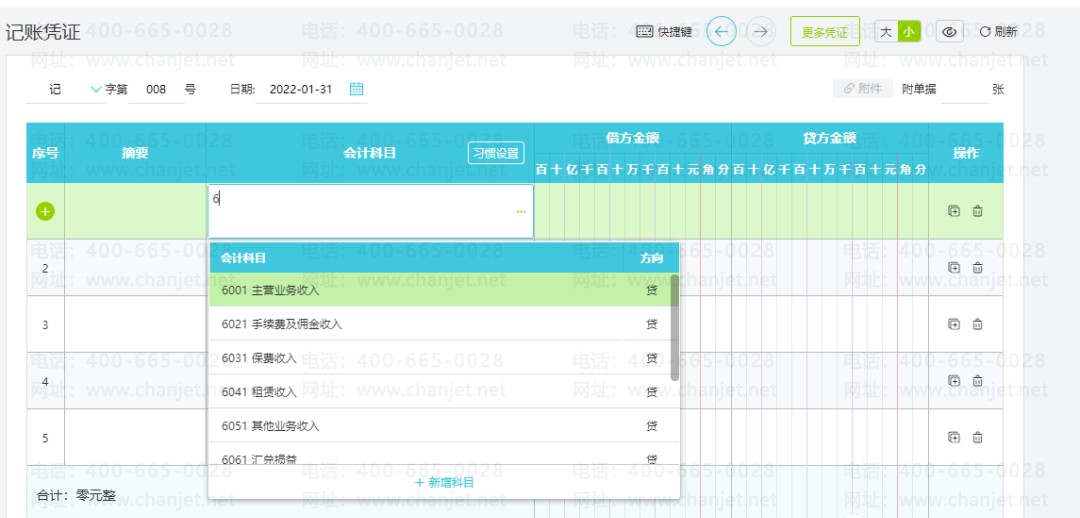Image resolution: width=1080 pixels, height=518 pixels.
Task: Copy row 3 using its copy icon
Action: click(954, 324)
